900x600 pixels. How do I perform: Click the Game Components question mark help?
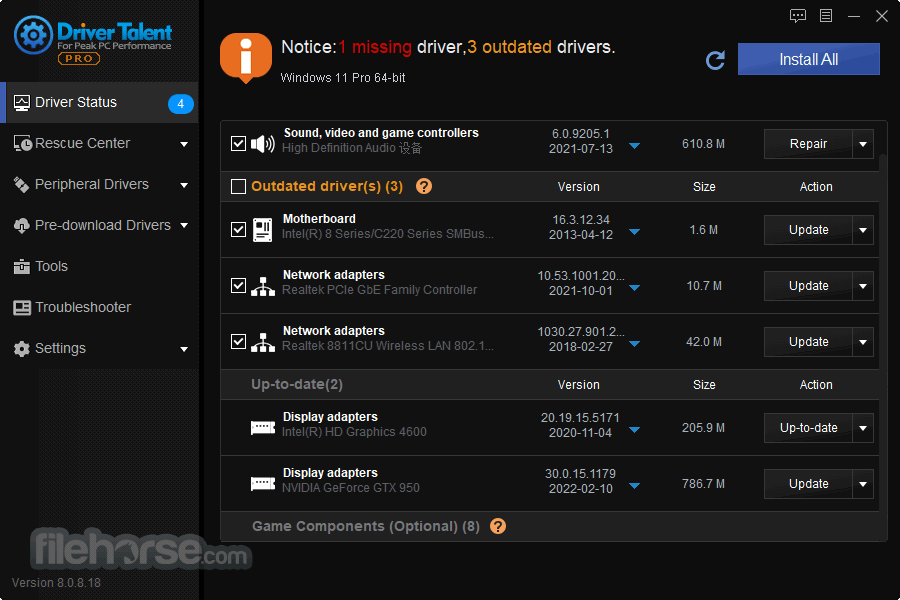coord(498,525)
